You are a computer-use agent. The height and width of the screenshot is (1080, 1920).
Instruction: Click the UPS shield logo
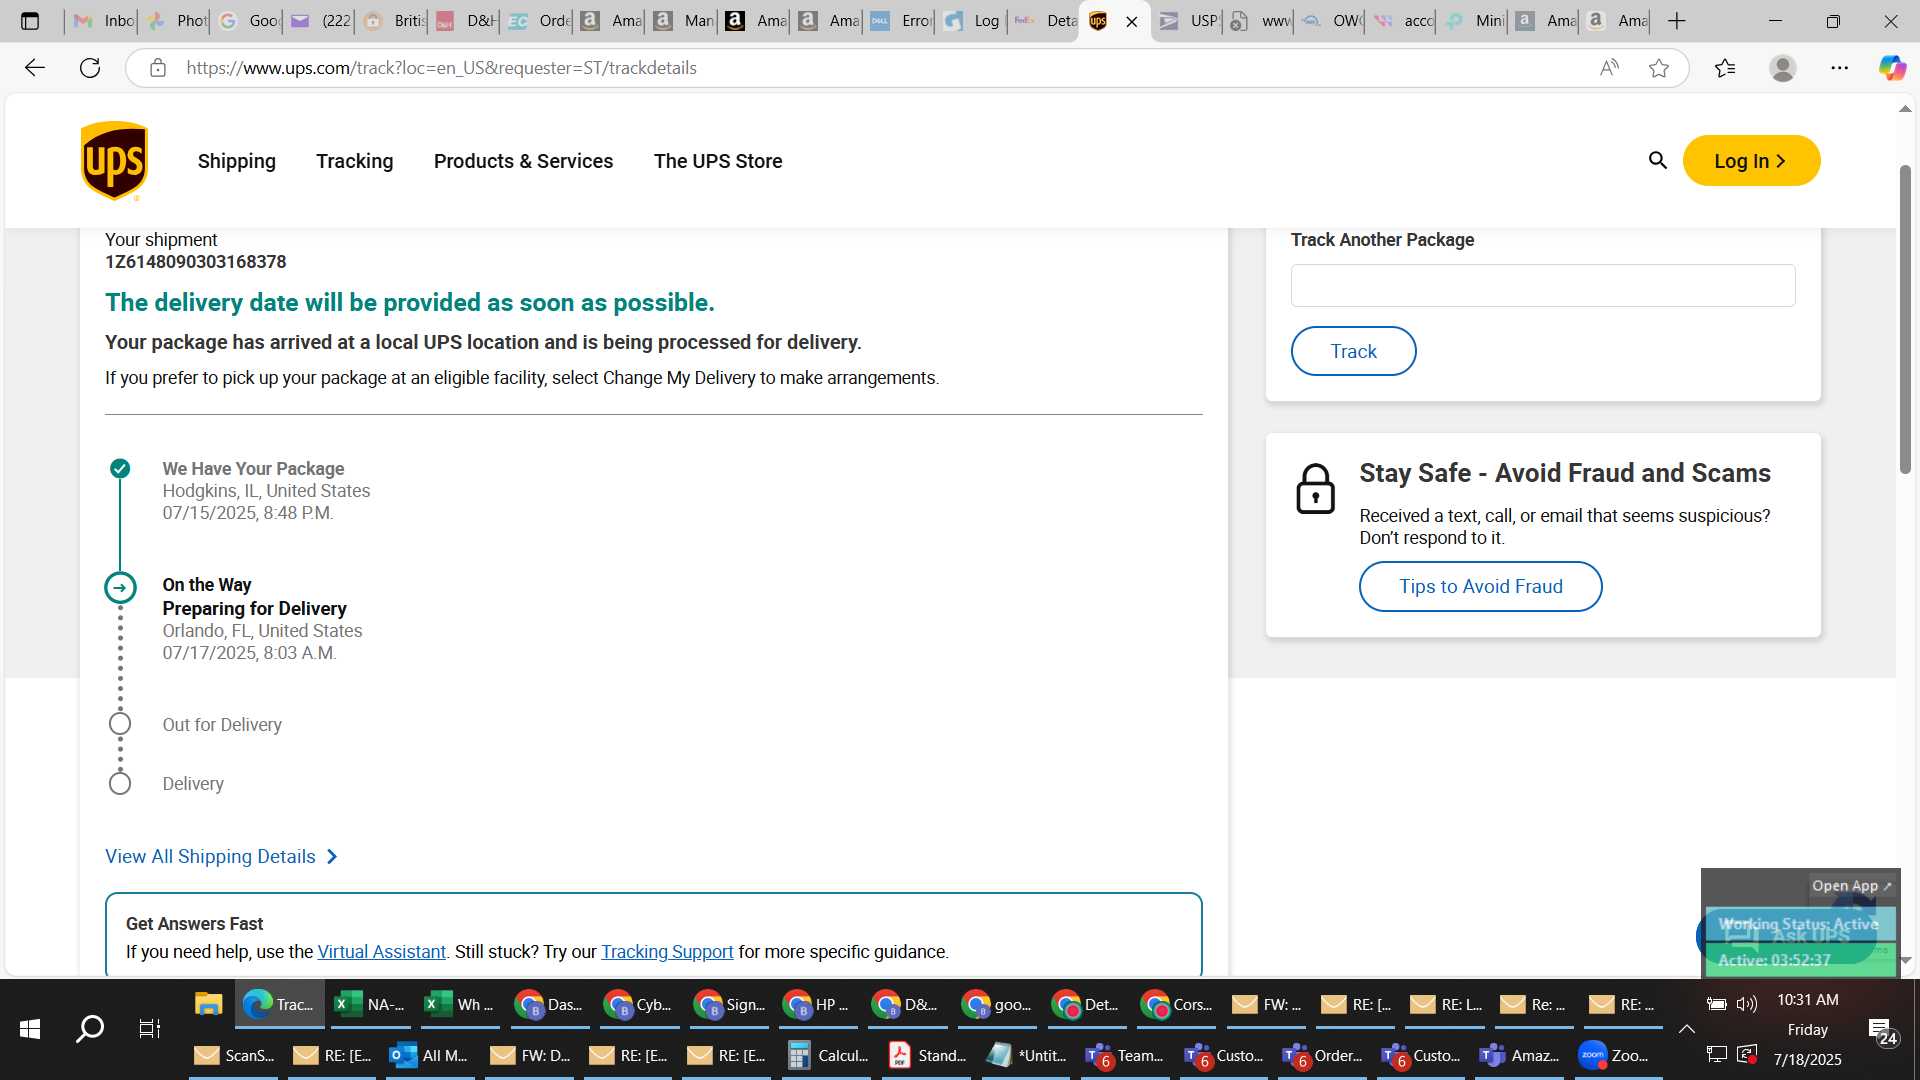click(x=114, y=161)
